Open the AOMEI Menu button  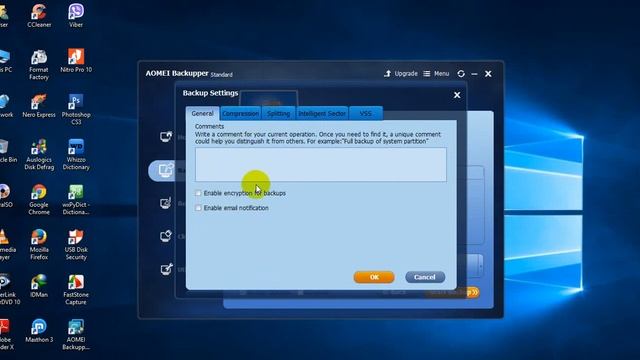[436, 73]
